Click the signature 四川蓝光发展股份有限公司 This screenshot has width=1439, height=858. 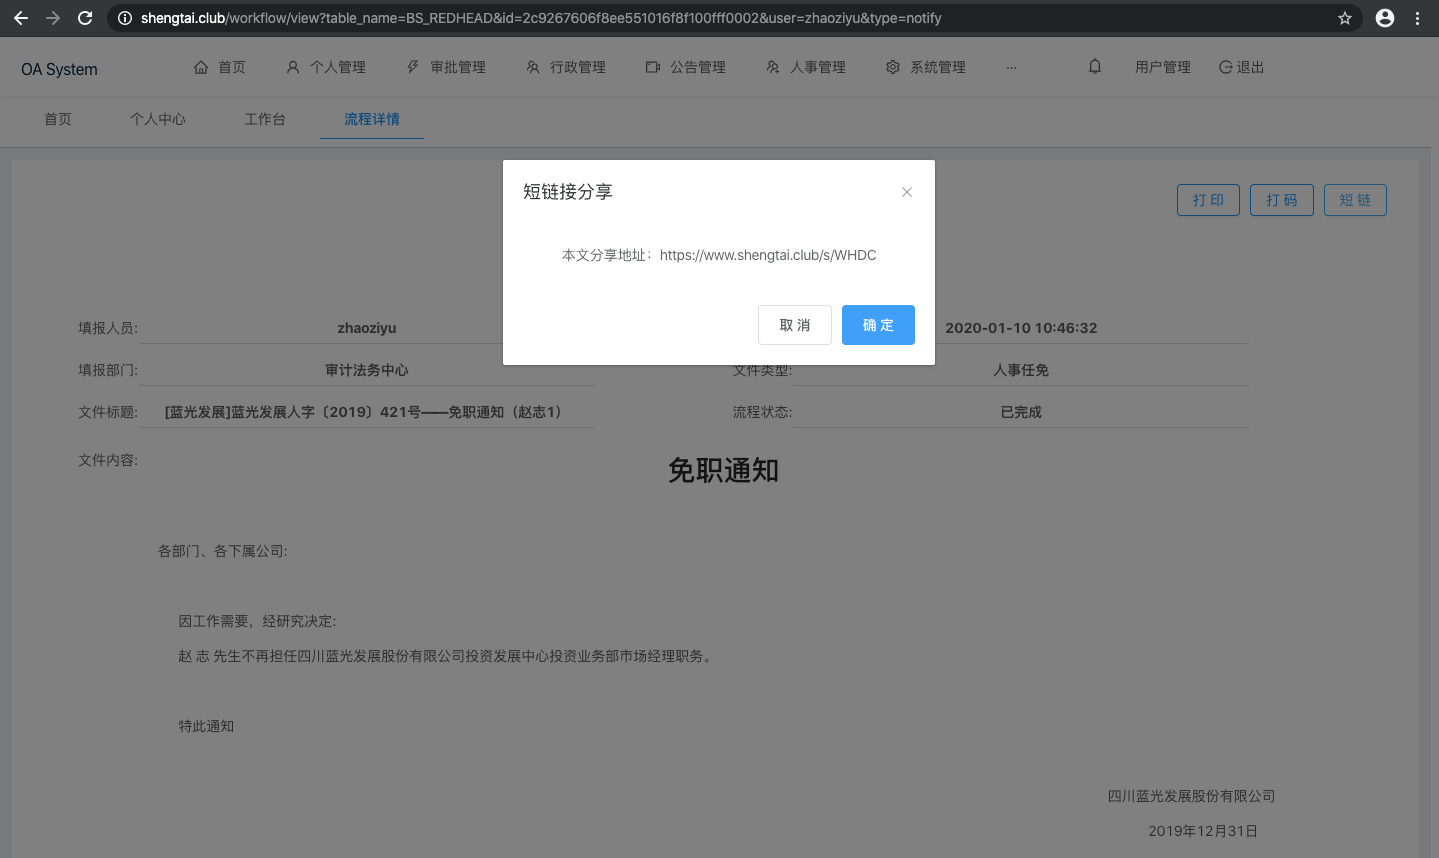[x=1191, y=796]
